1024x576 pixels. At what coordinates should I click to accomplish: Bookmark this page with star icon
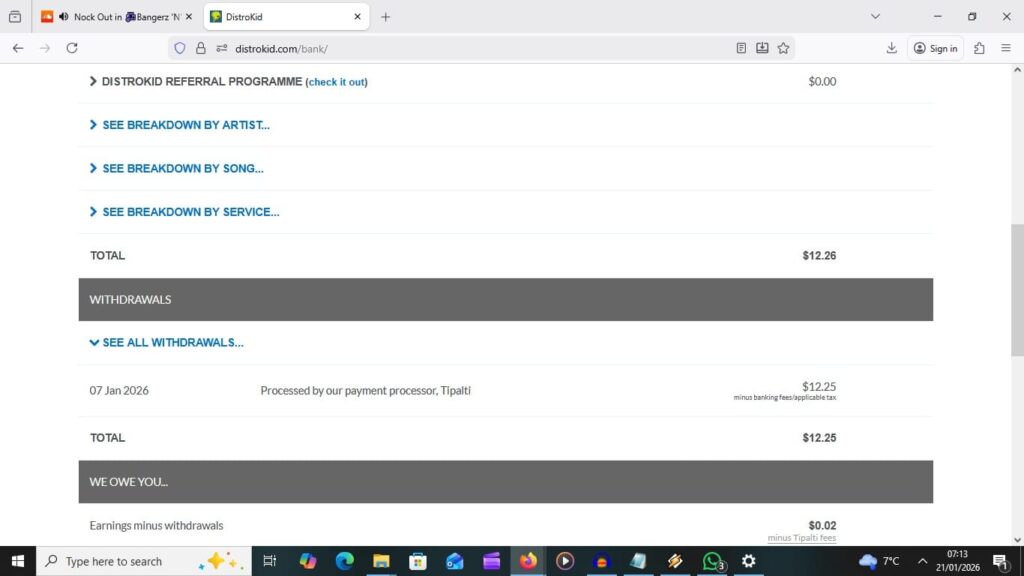[x=783, y=48]
